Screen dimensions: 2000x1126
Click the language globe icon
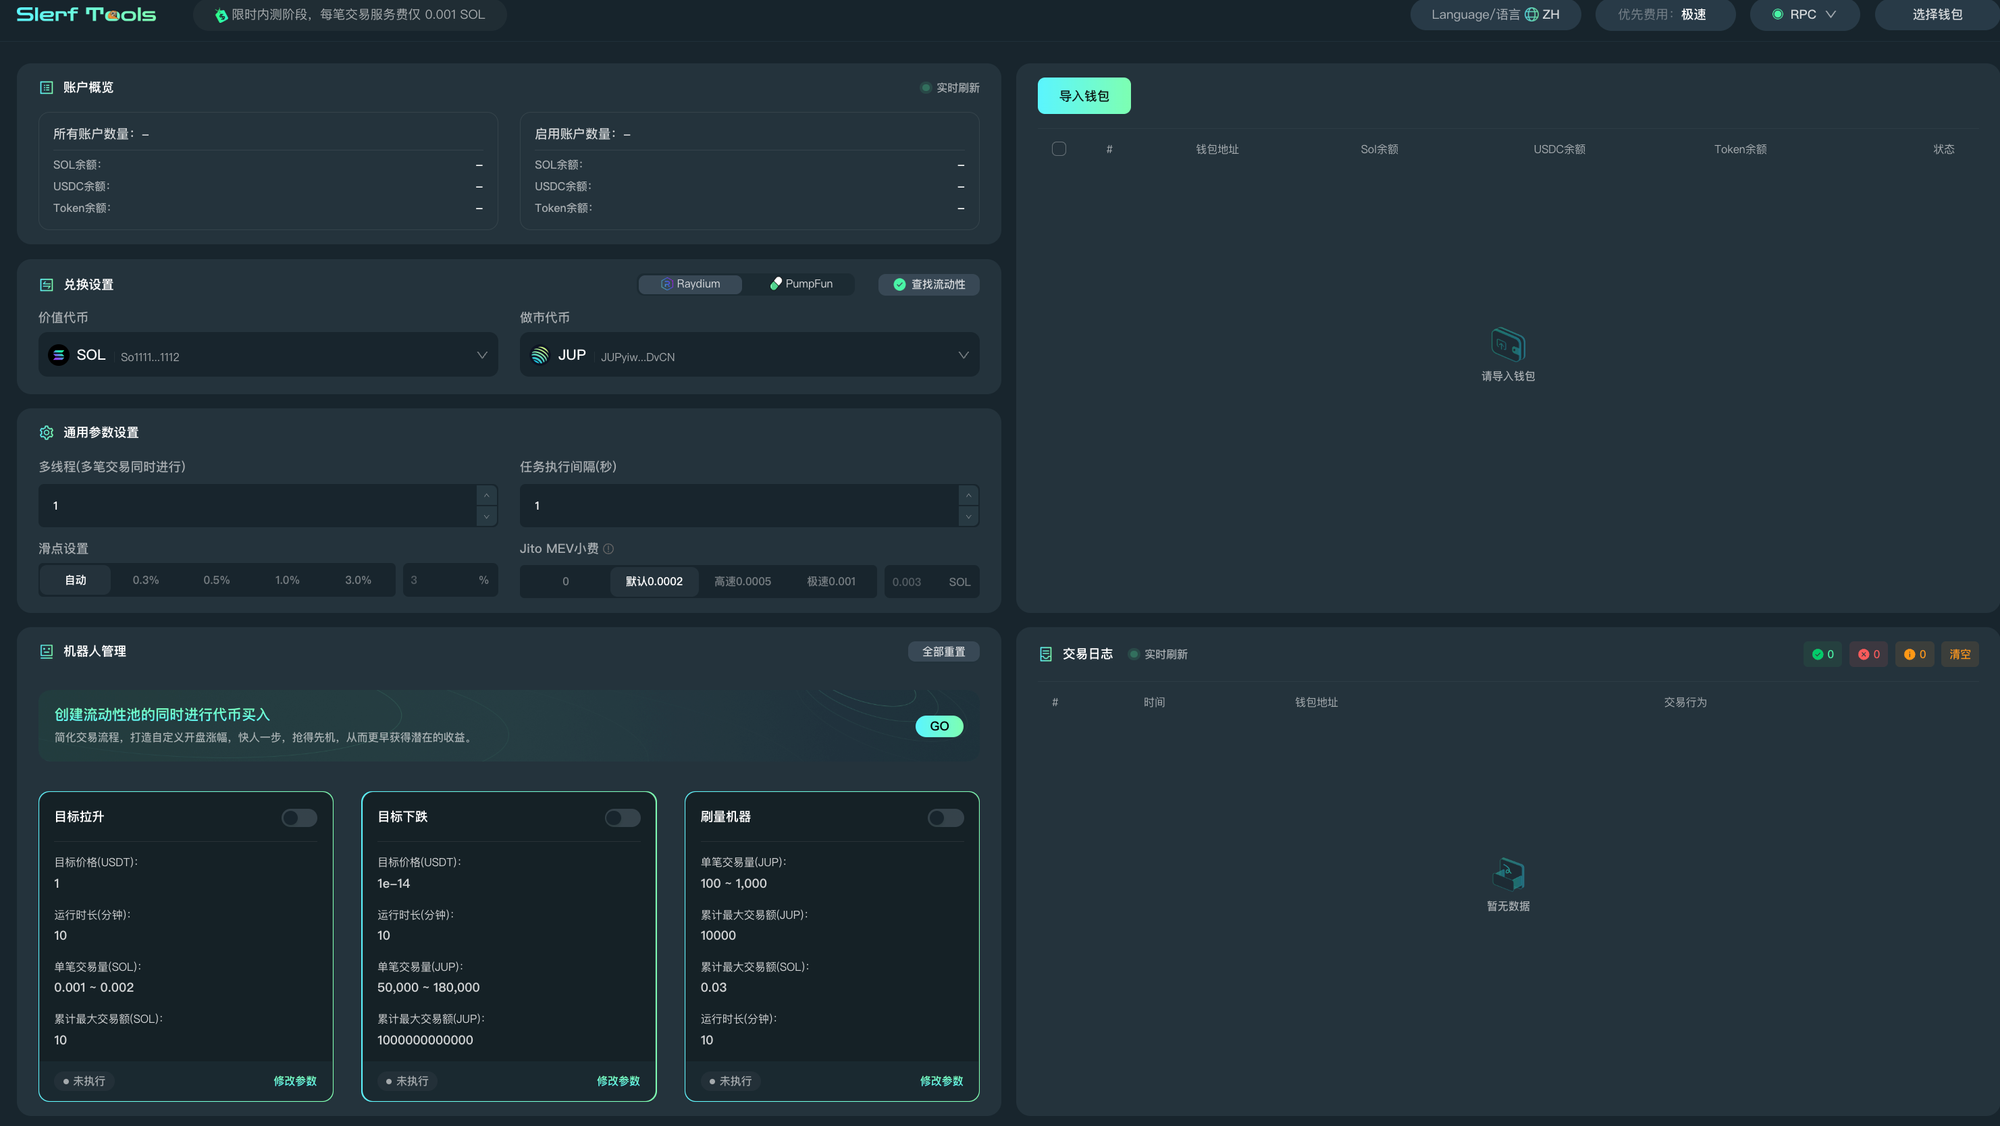point(1531,15)
